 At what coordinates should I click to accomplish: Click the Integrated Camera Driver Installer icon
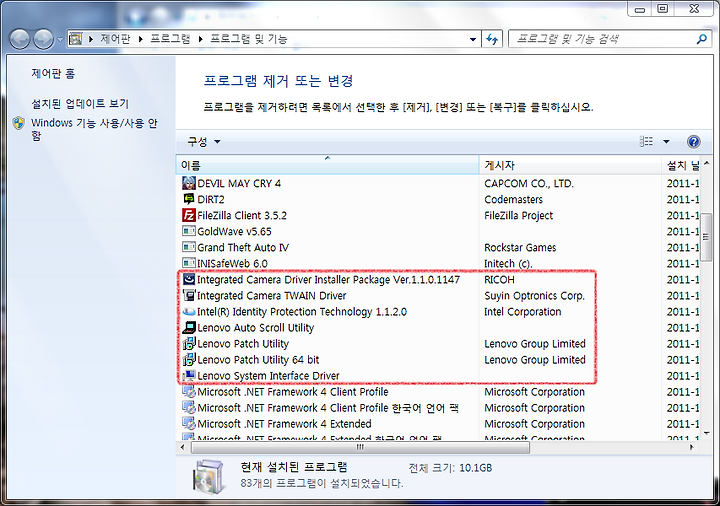(x=189, y=280)
